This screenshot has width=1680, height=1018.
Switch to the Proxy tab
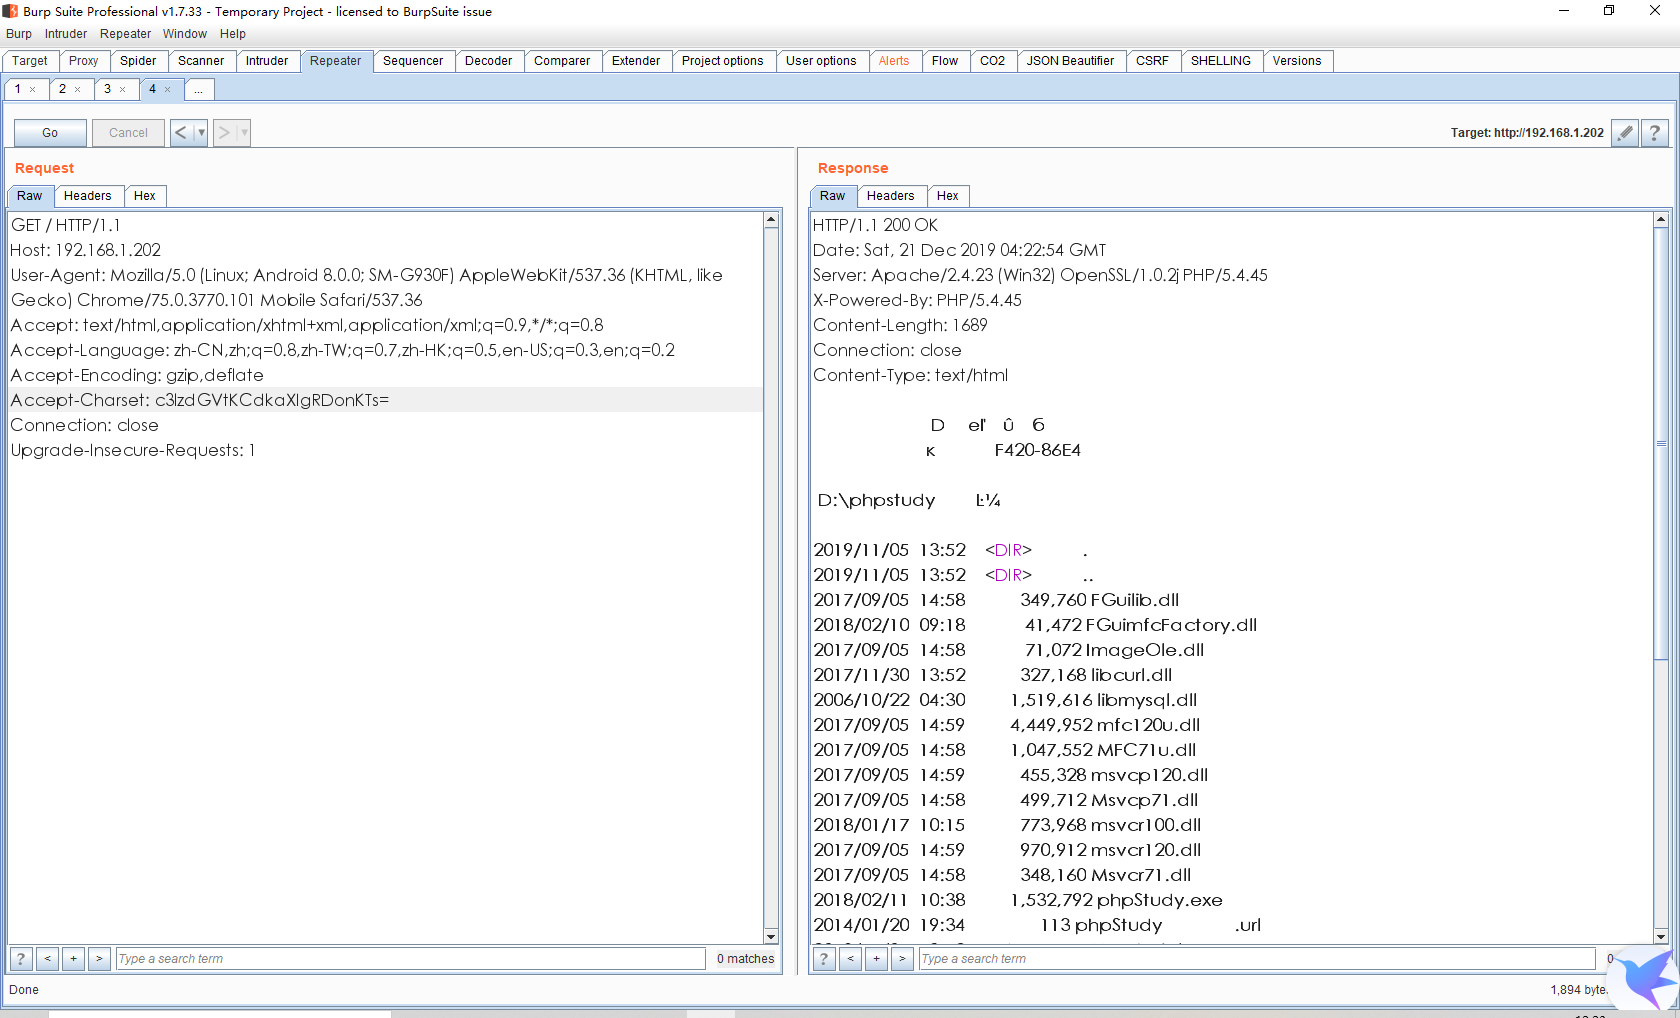[84, 61]
